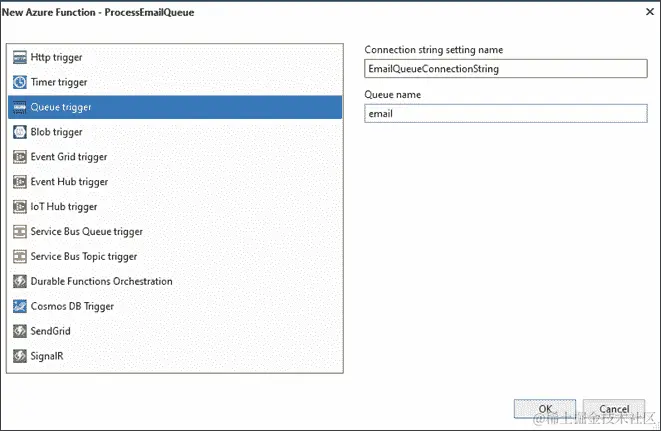Image resolution: width=661 pixels, height=431 pixels.
Task: Click the Event Hub trigger icon
Action: point(19,182)
